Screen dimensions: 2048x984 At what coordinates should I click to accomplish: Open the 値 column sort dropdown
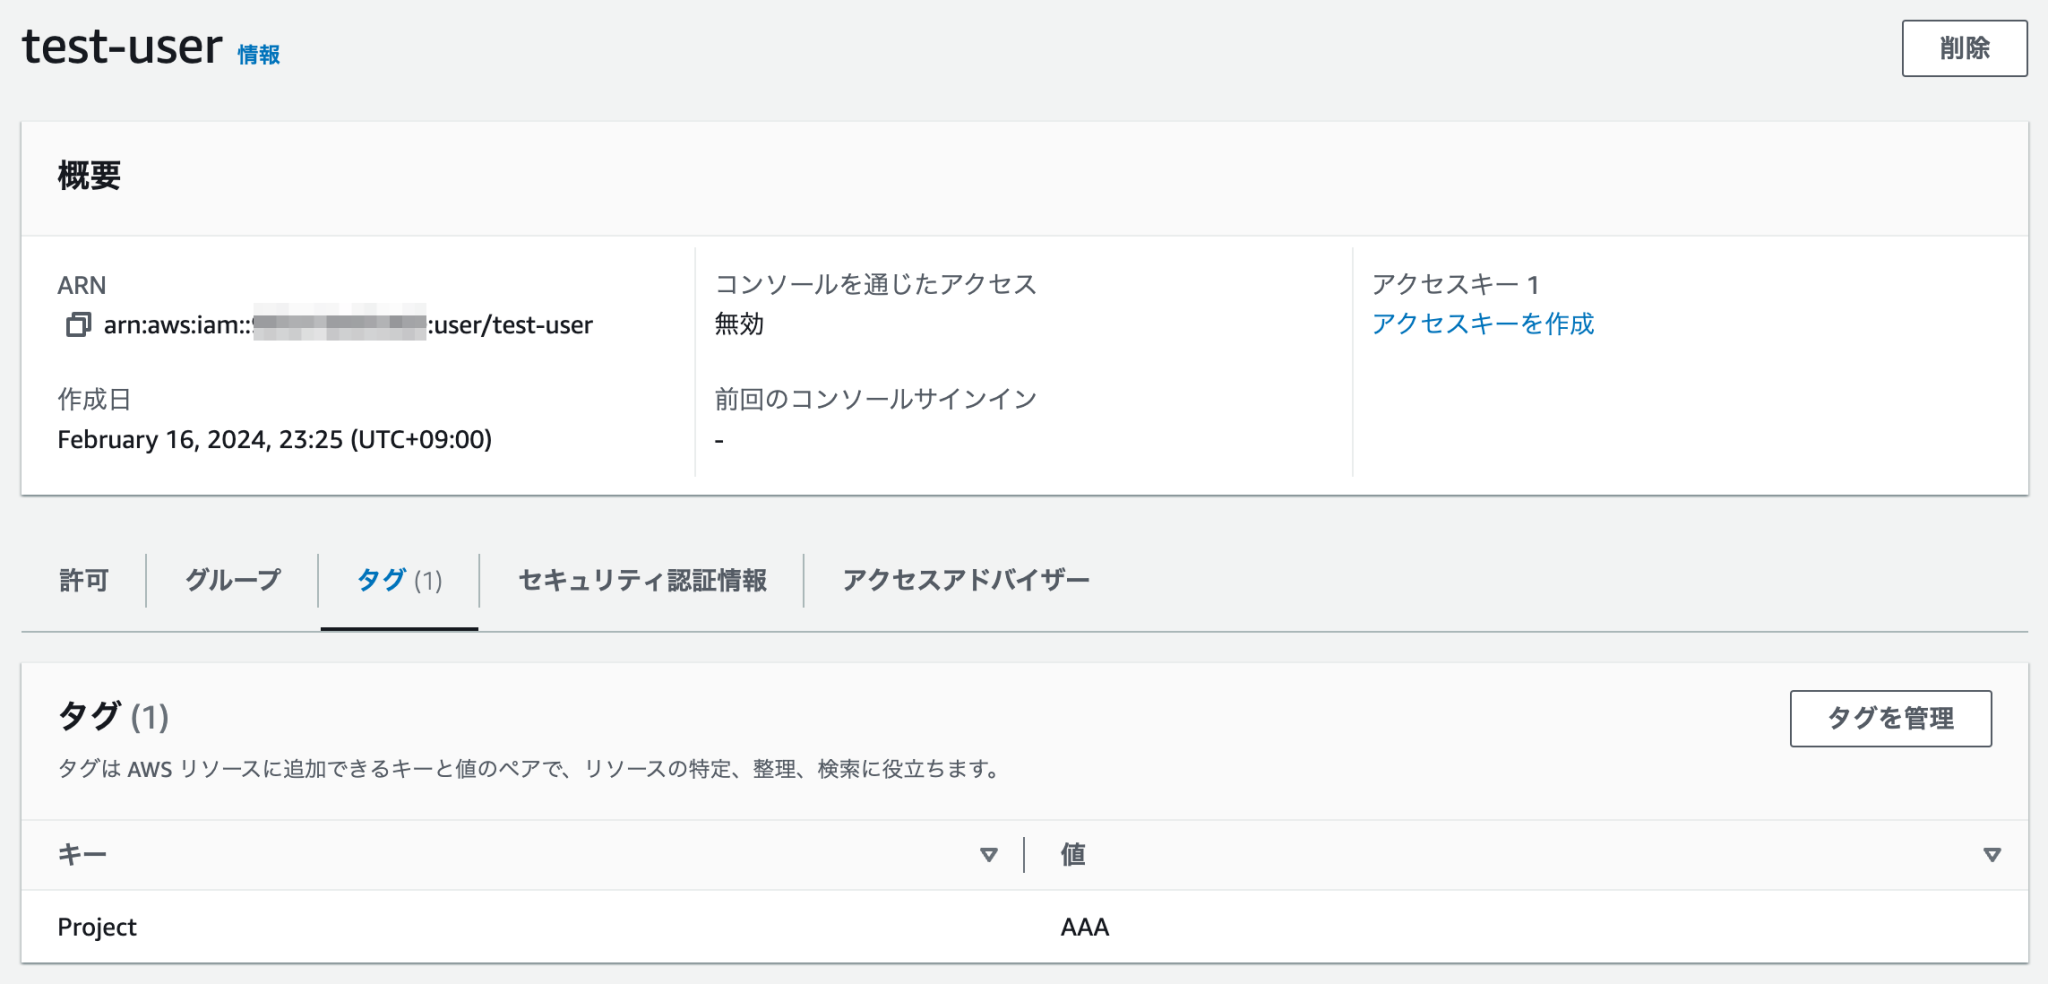tap(1992, 855)
